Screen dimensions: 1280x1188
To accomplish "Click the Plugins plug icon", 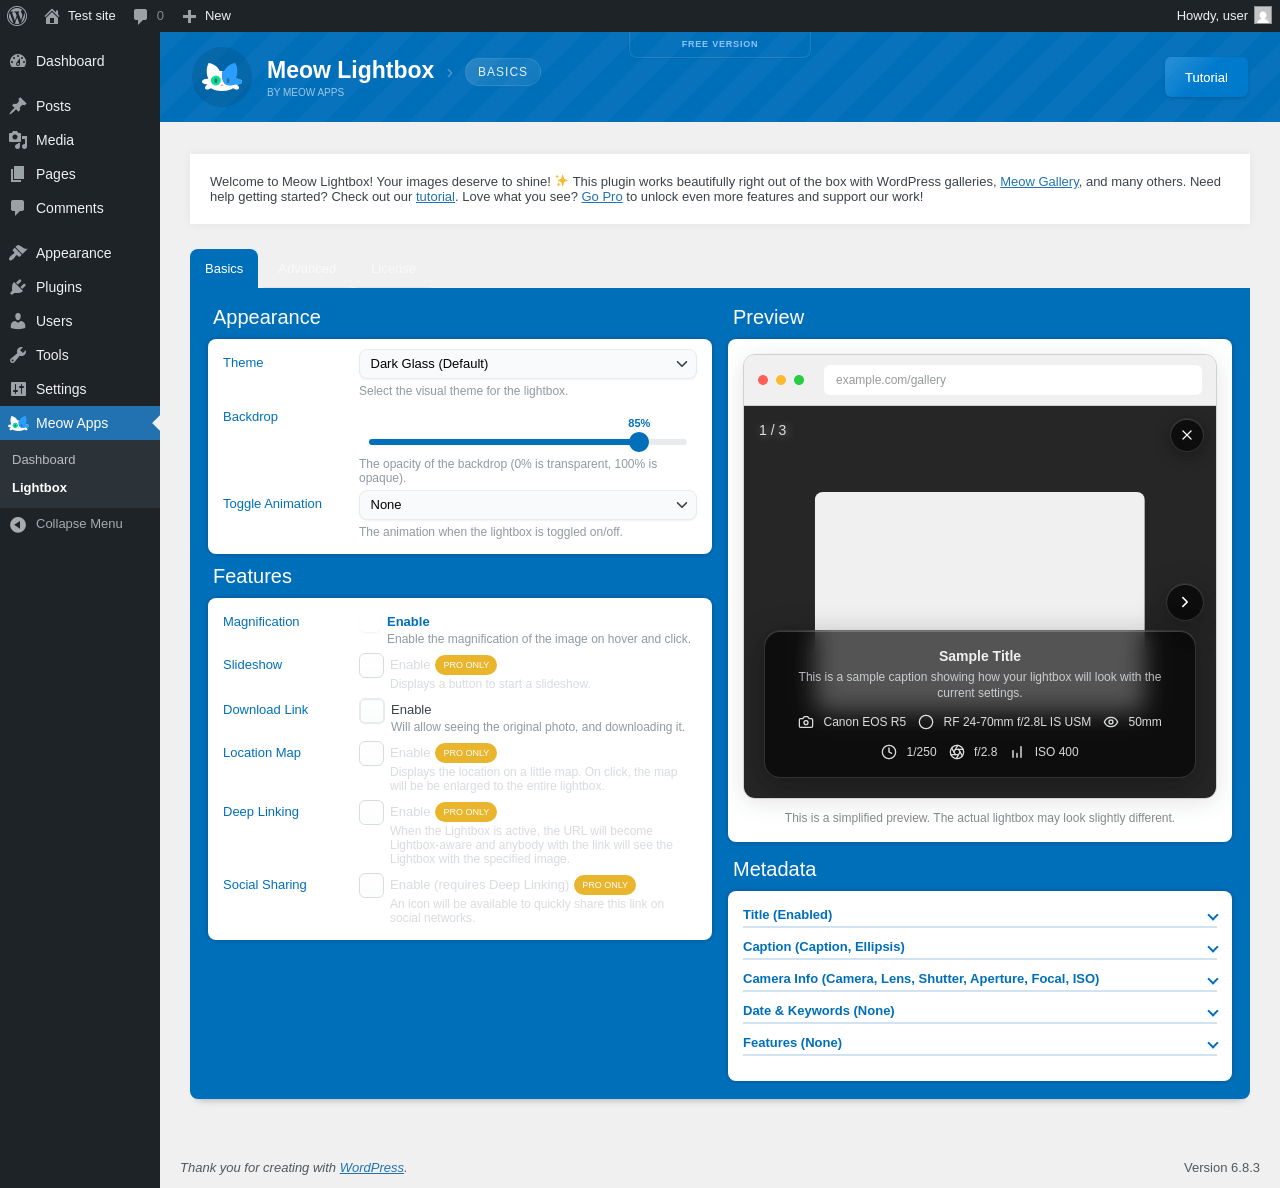I will point(18,287).
